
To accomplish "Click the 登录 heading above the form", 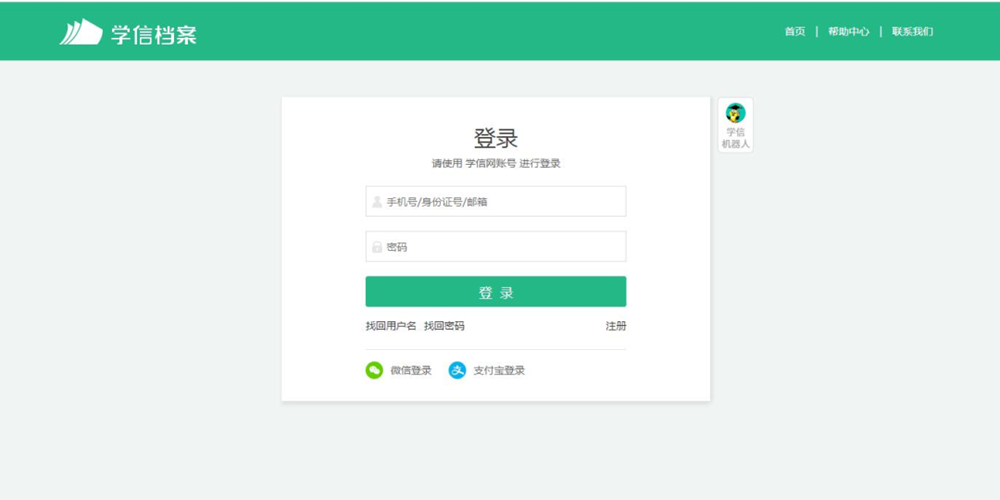I will (496, 139).
